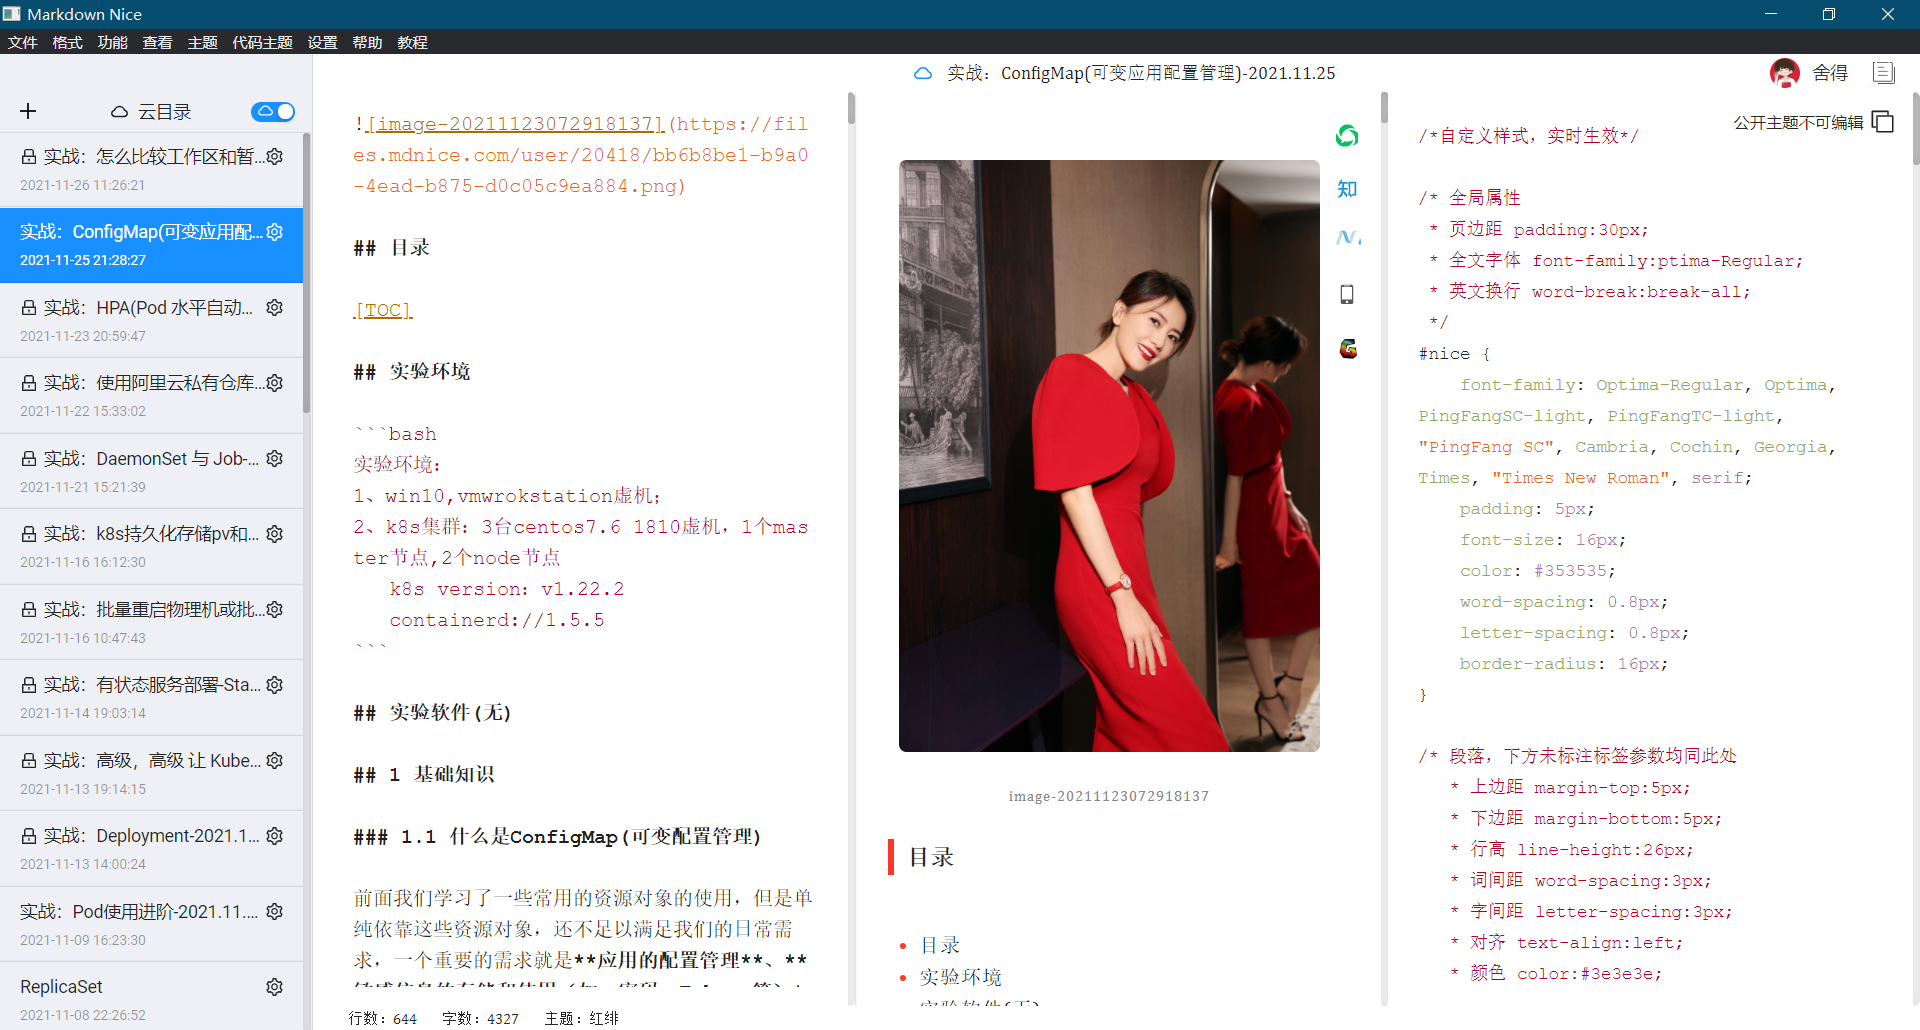Open settings gear for ReplicaSet article
The width and height of the screenshot is (1920, 1030).
click(x=275, y=987)
